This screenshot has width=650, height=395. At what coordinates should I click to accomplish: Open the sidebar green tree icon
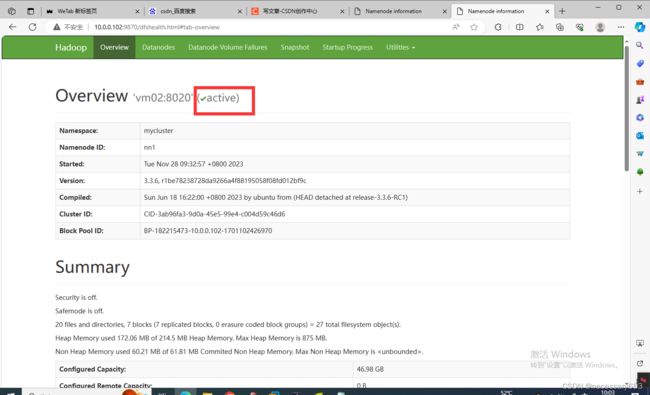[x=640, y=172]
